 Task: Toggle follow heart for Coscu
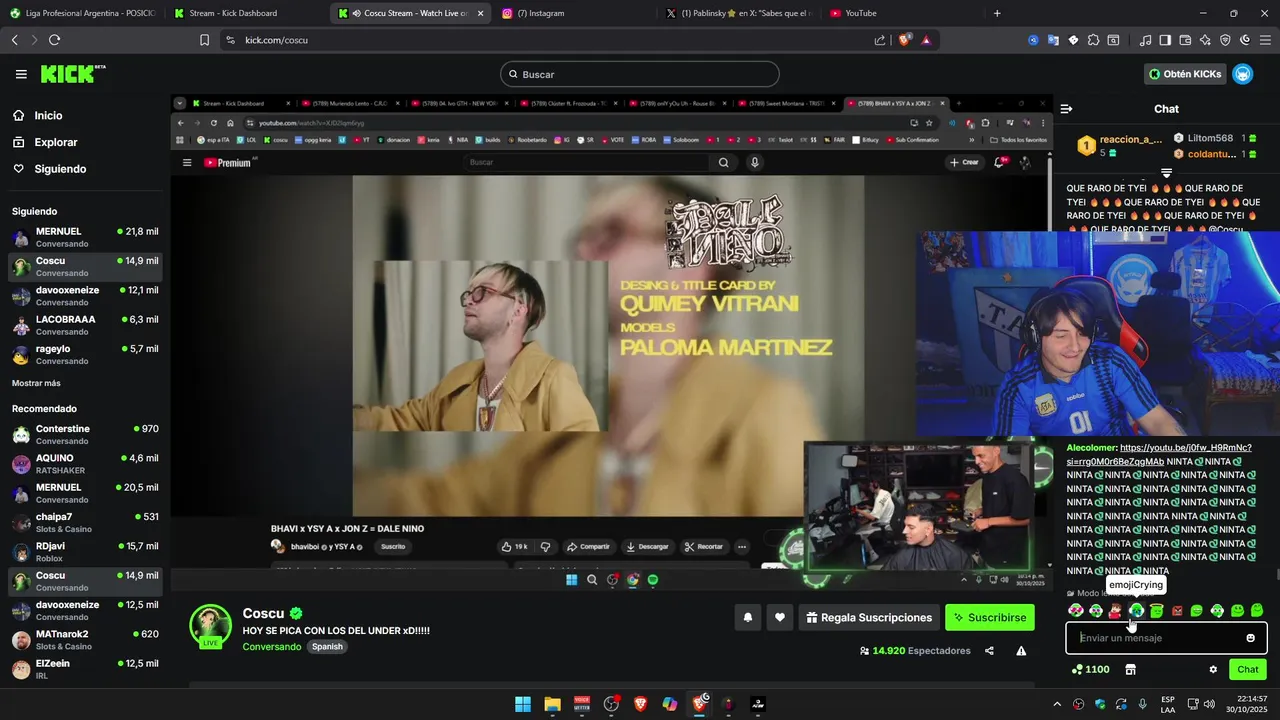780,618
